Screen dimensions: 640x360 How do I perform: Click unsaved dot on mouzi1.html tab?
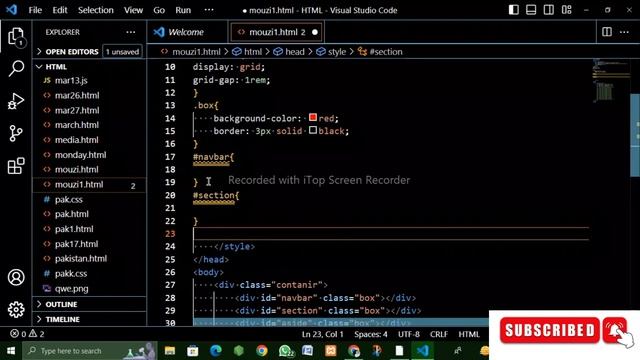click(315, 32)
